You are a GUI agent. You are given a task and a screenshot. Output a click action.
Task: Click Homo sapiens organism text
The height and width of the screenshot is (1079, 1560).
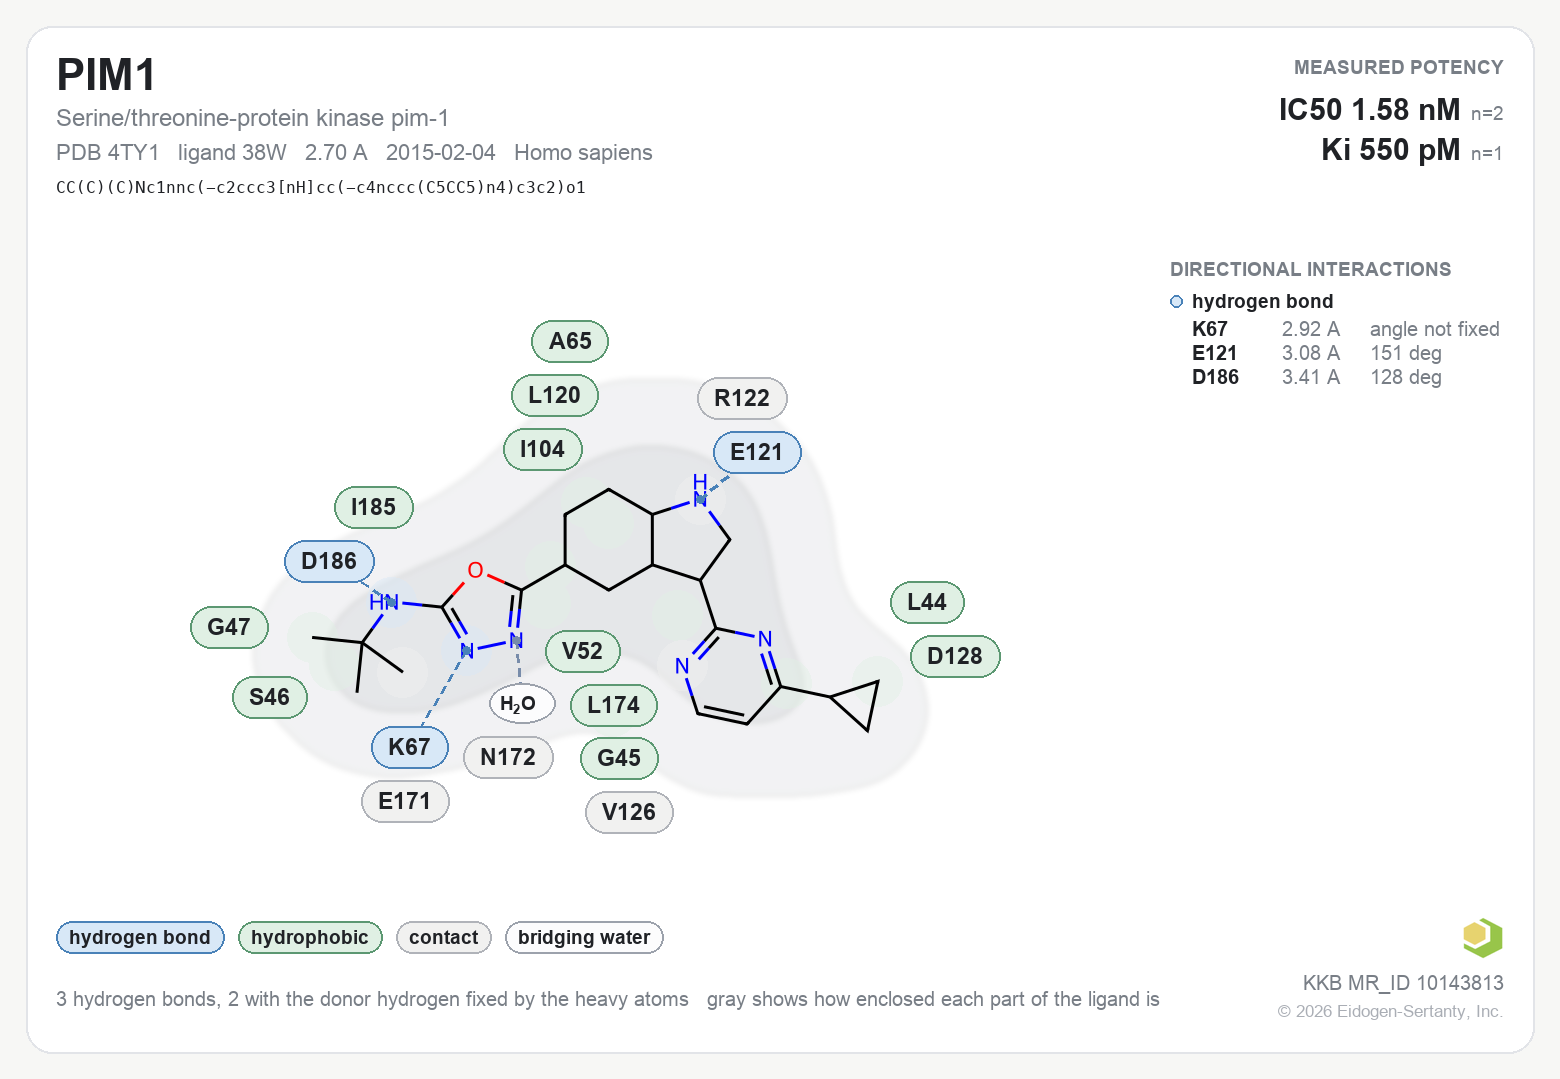pyautogui.click(x=583, y=152)
